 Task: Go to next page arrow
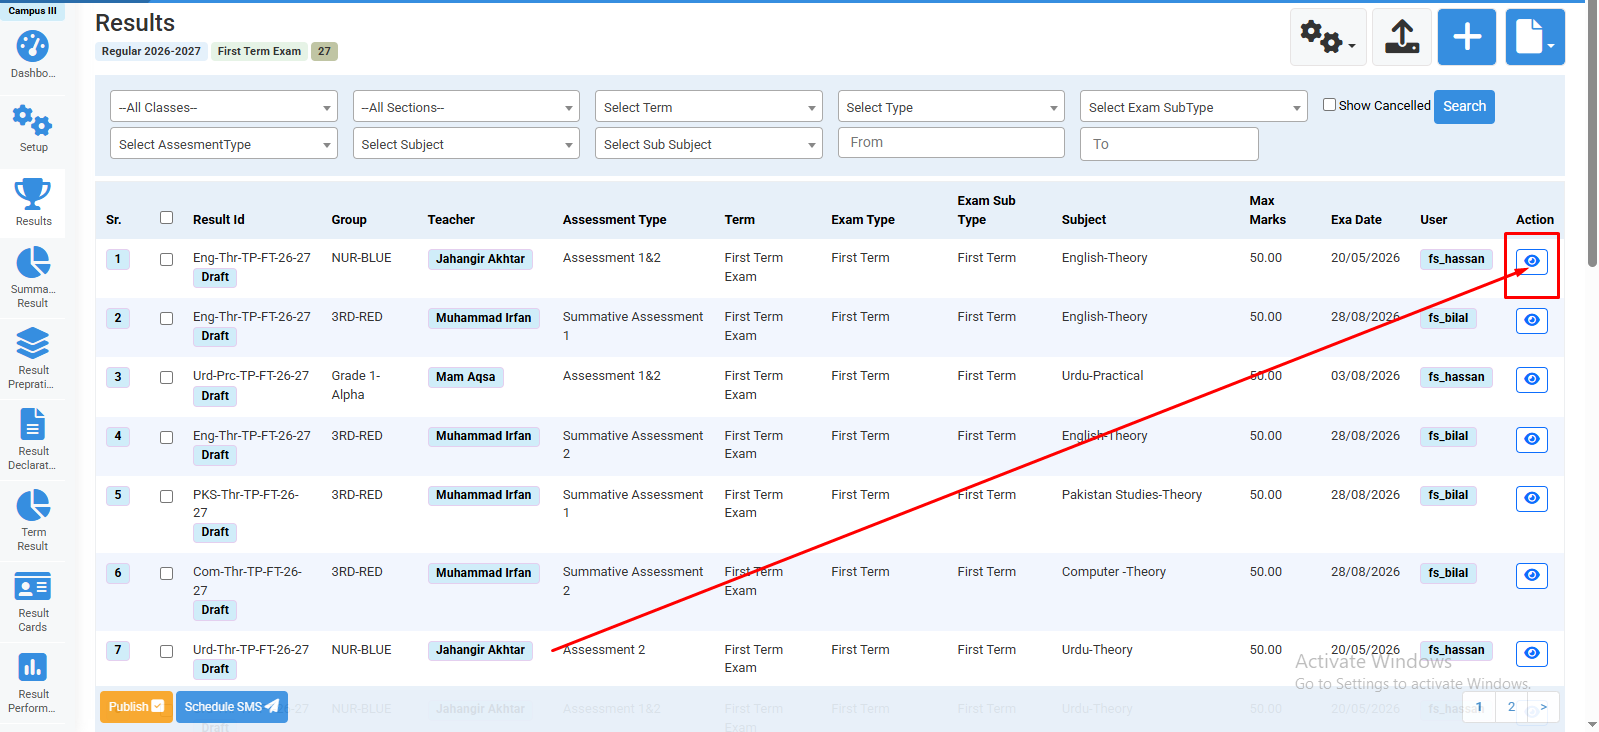(1543, 707)
